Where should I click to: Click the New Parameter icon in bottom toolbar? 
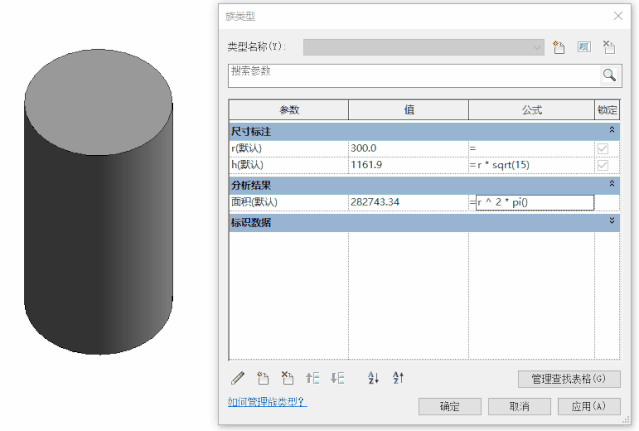pyautogui.click(x=263, y=378)
